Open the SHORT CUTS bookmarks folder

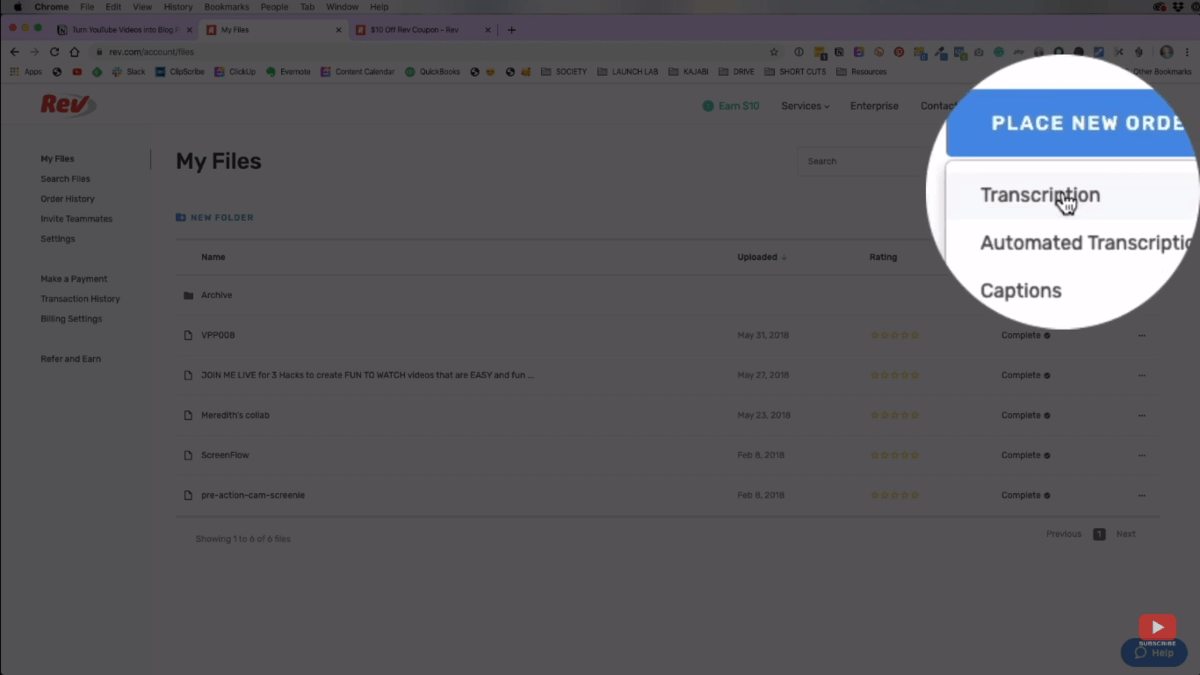click(795, 72)
